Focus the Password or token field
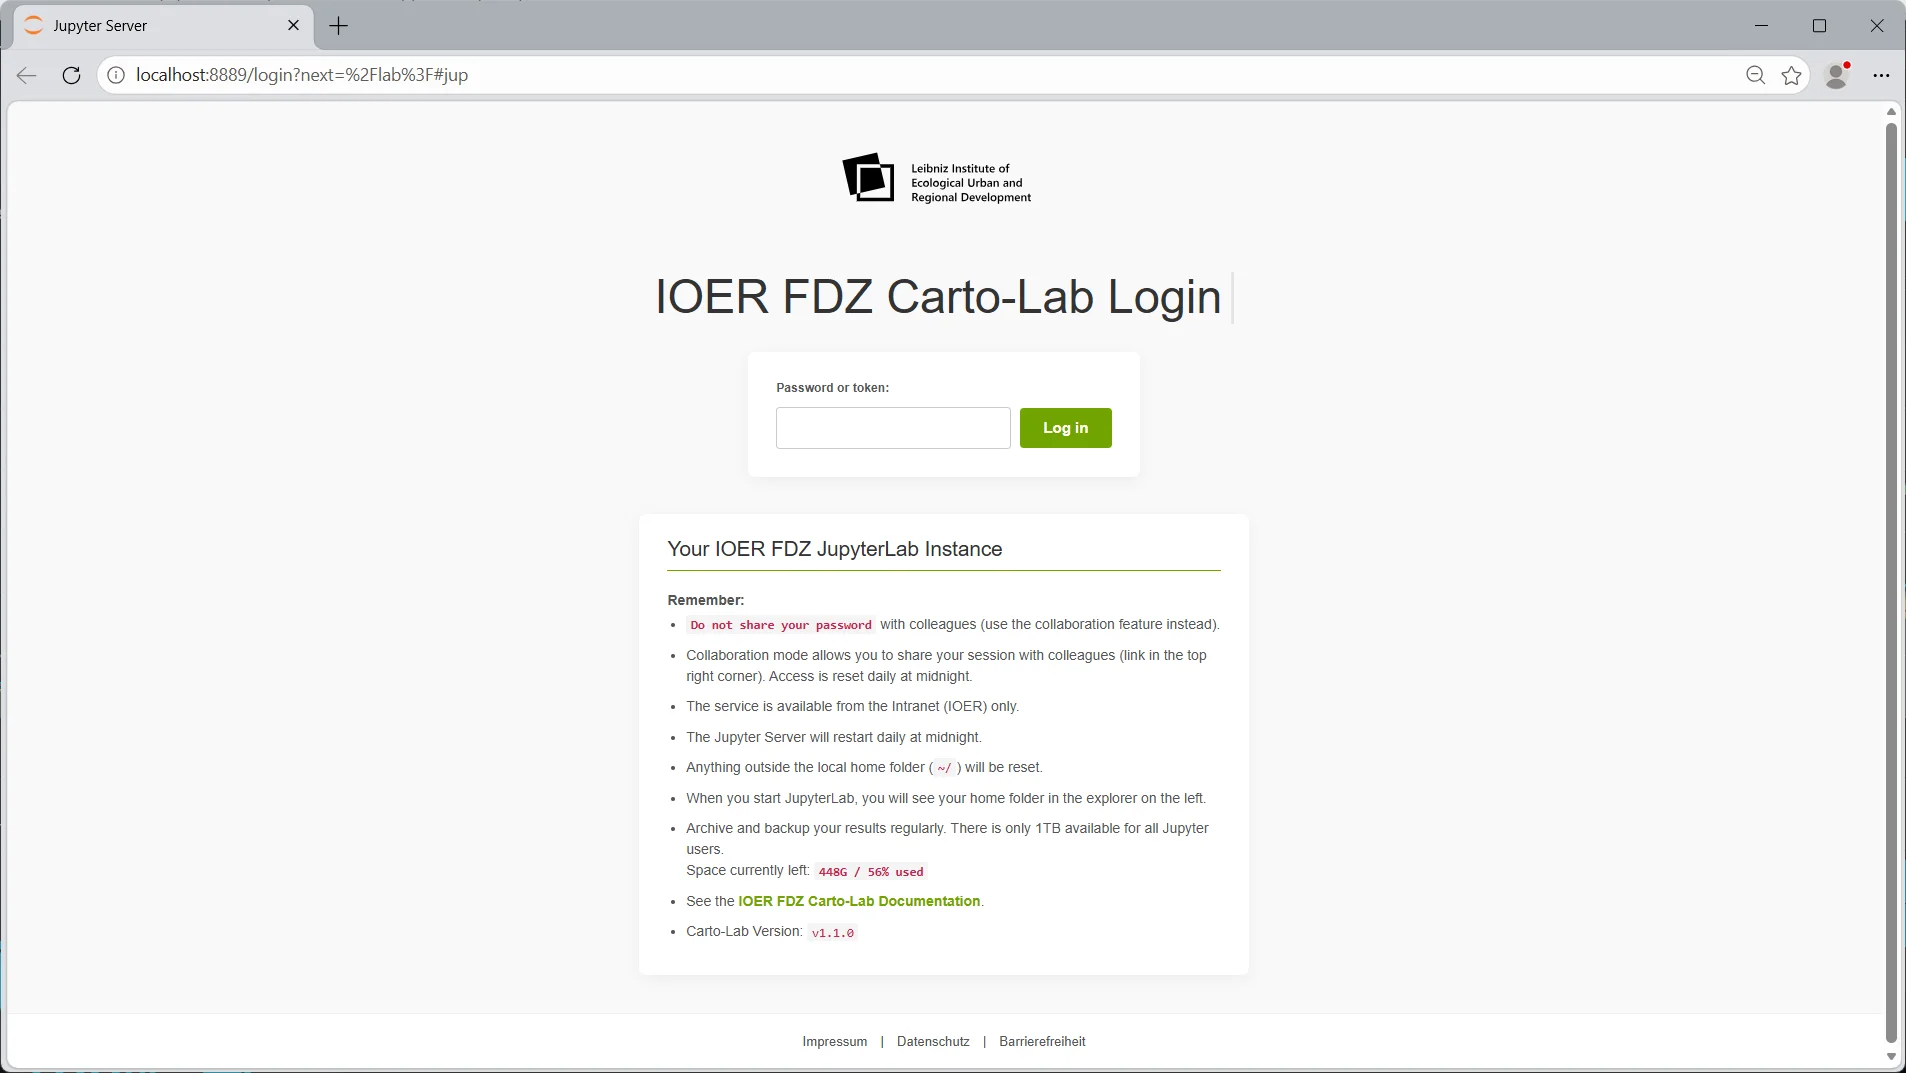The image size is (1906, 1073). tap(893, 428)
